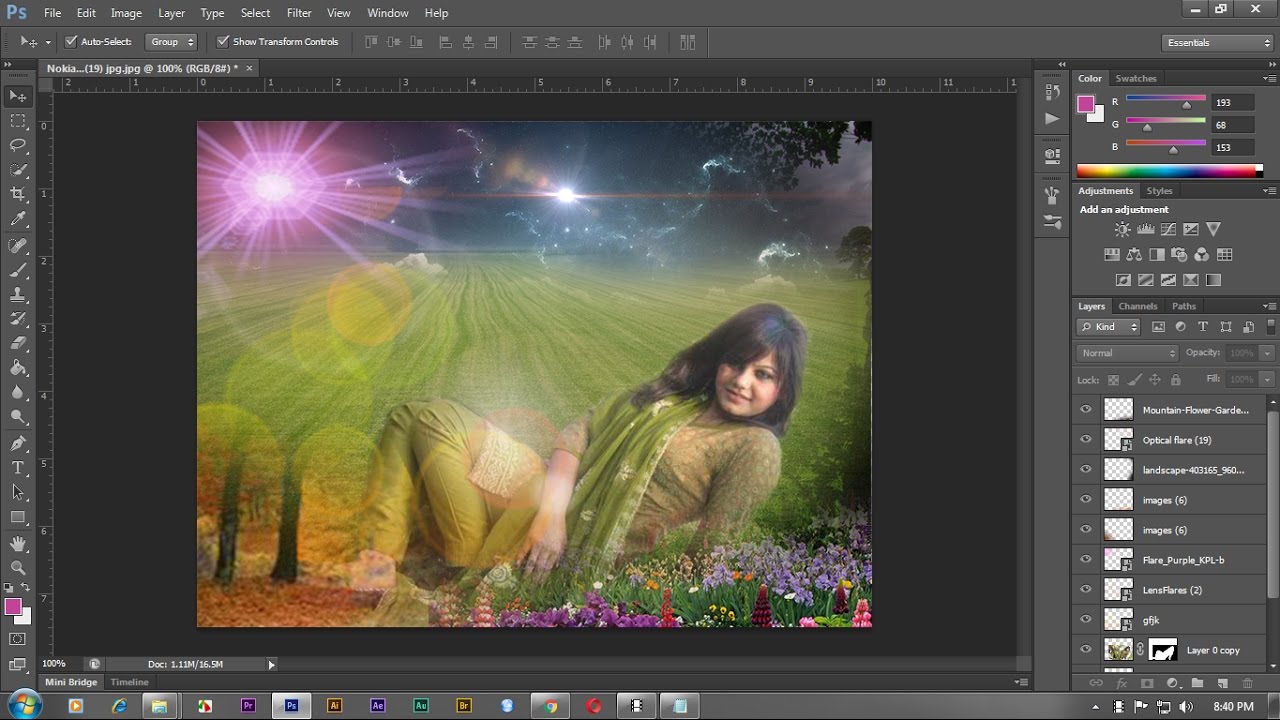Create a new group with the folder icon
This screenshot has width=1280, height=720.
pos(1197,683)
